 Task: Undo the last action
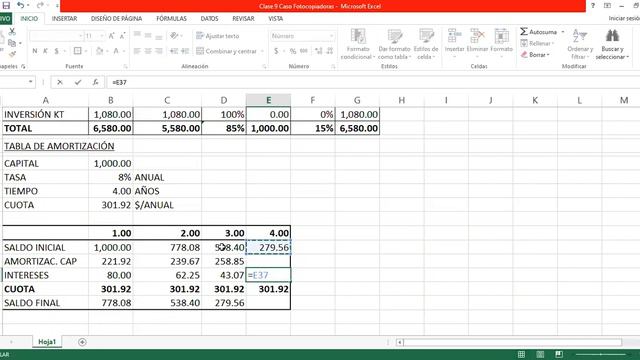20,5
